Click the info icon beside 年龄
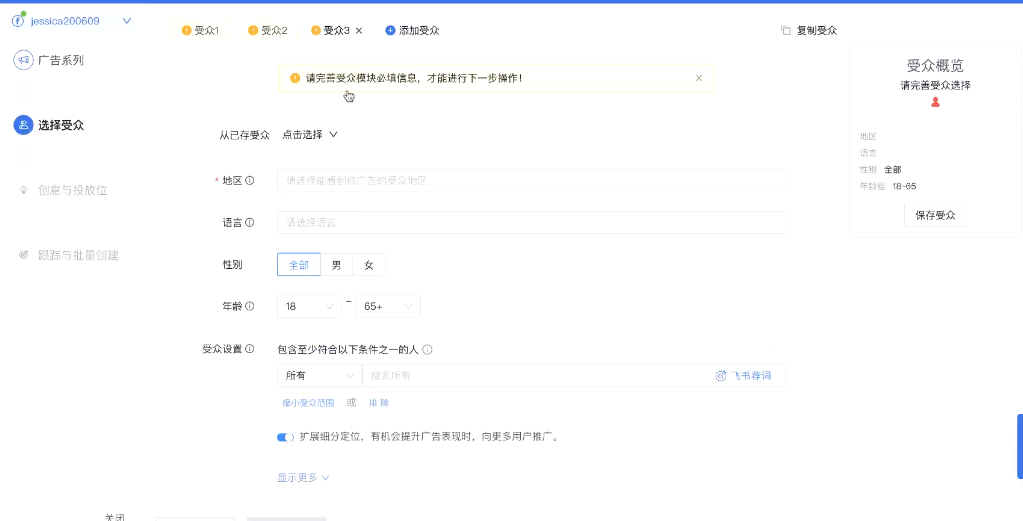1023x521 pixels. point(249,306)
